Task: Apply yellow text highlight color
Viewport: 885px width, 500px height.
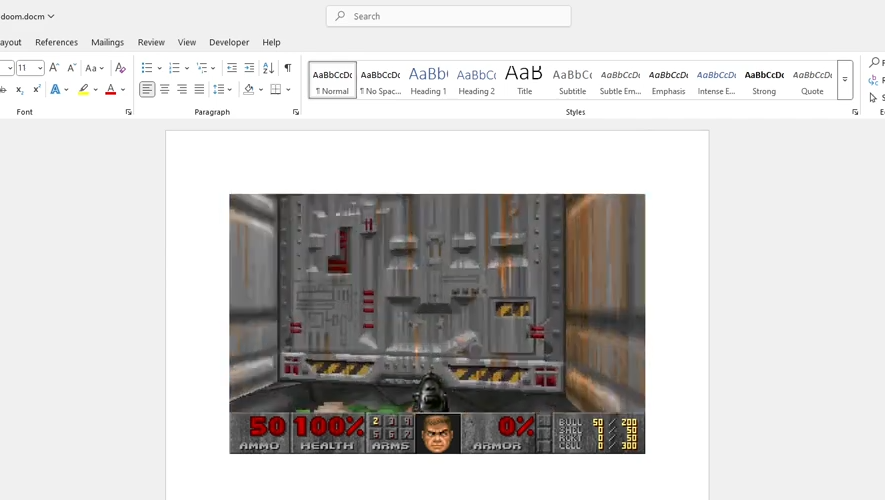Action: (84, 89)
